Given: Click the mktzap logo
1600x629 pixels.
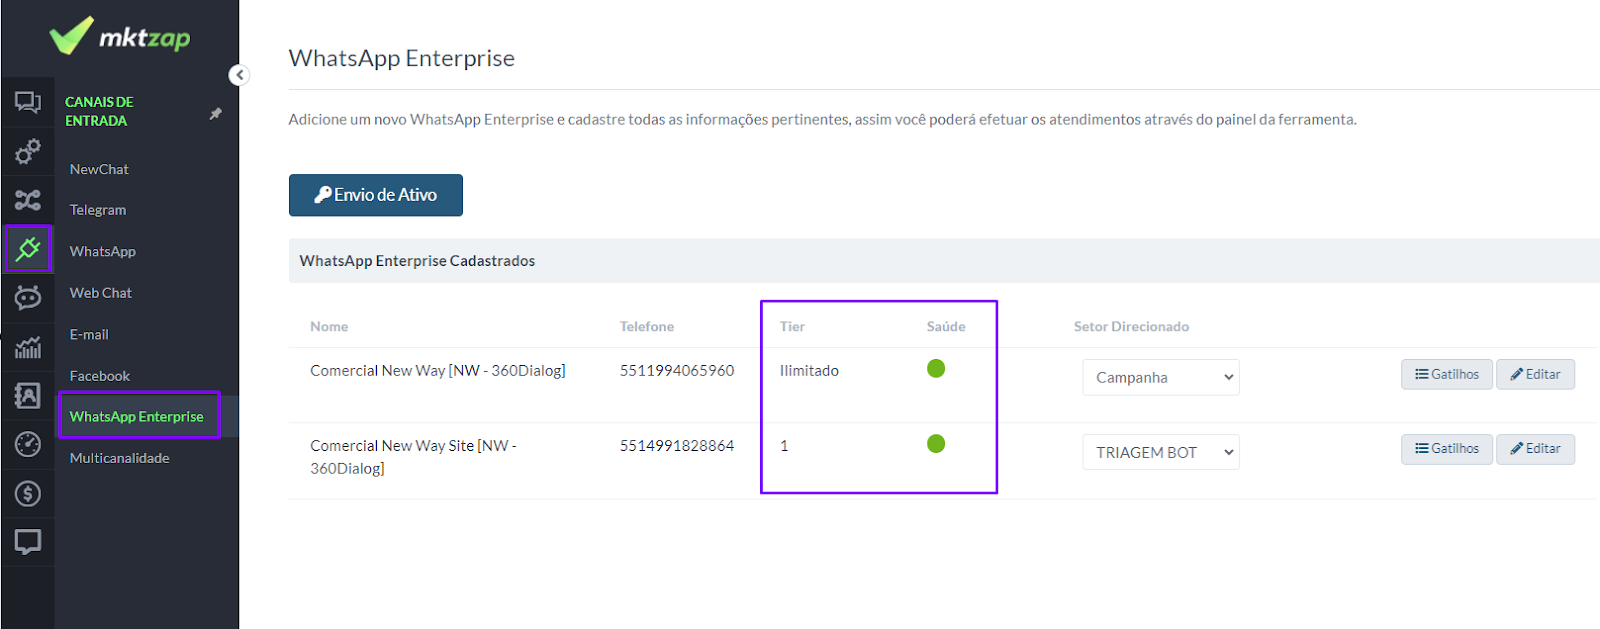Looking at the screenshot, I should (x=120, y=37).
